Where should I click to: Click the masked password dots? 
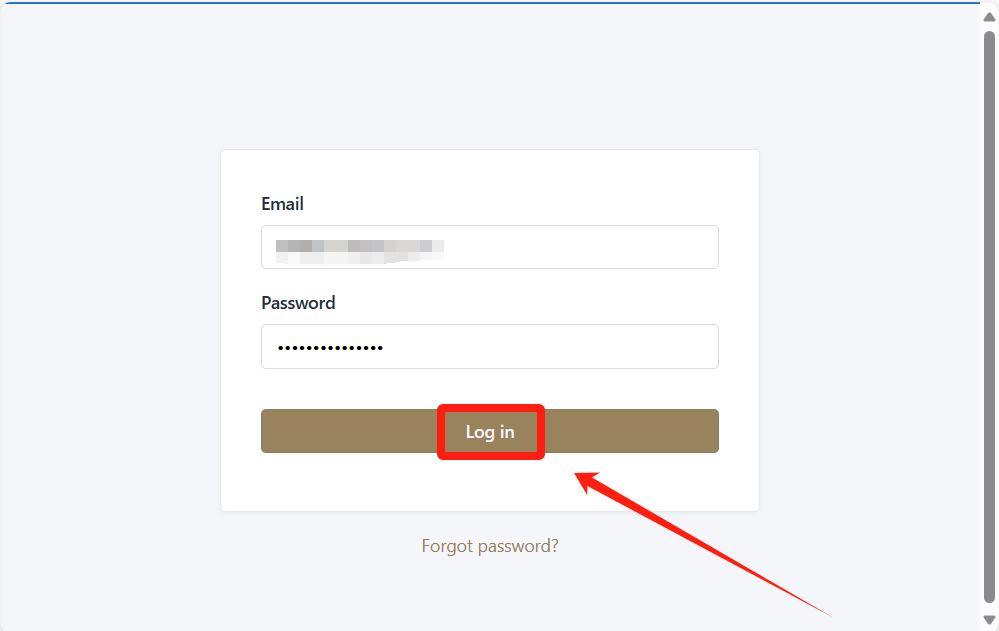pyautogui.click(x=331, y=347)
